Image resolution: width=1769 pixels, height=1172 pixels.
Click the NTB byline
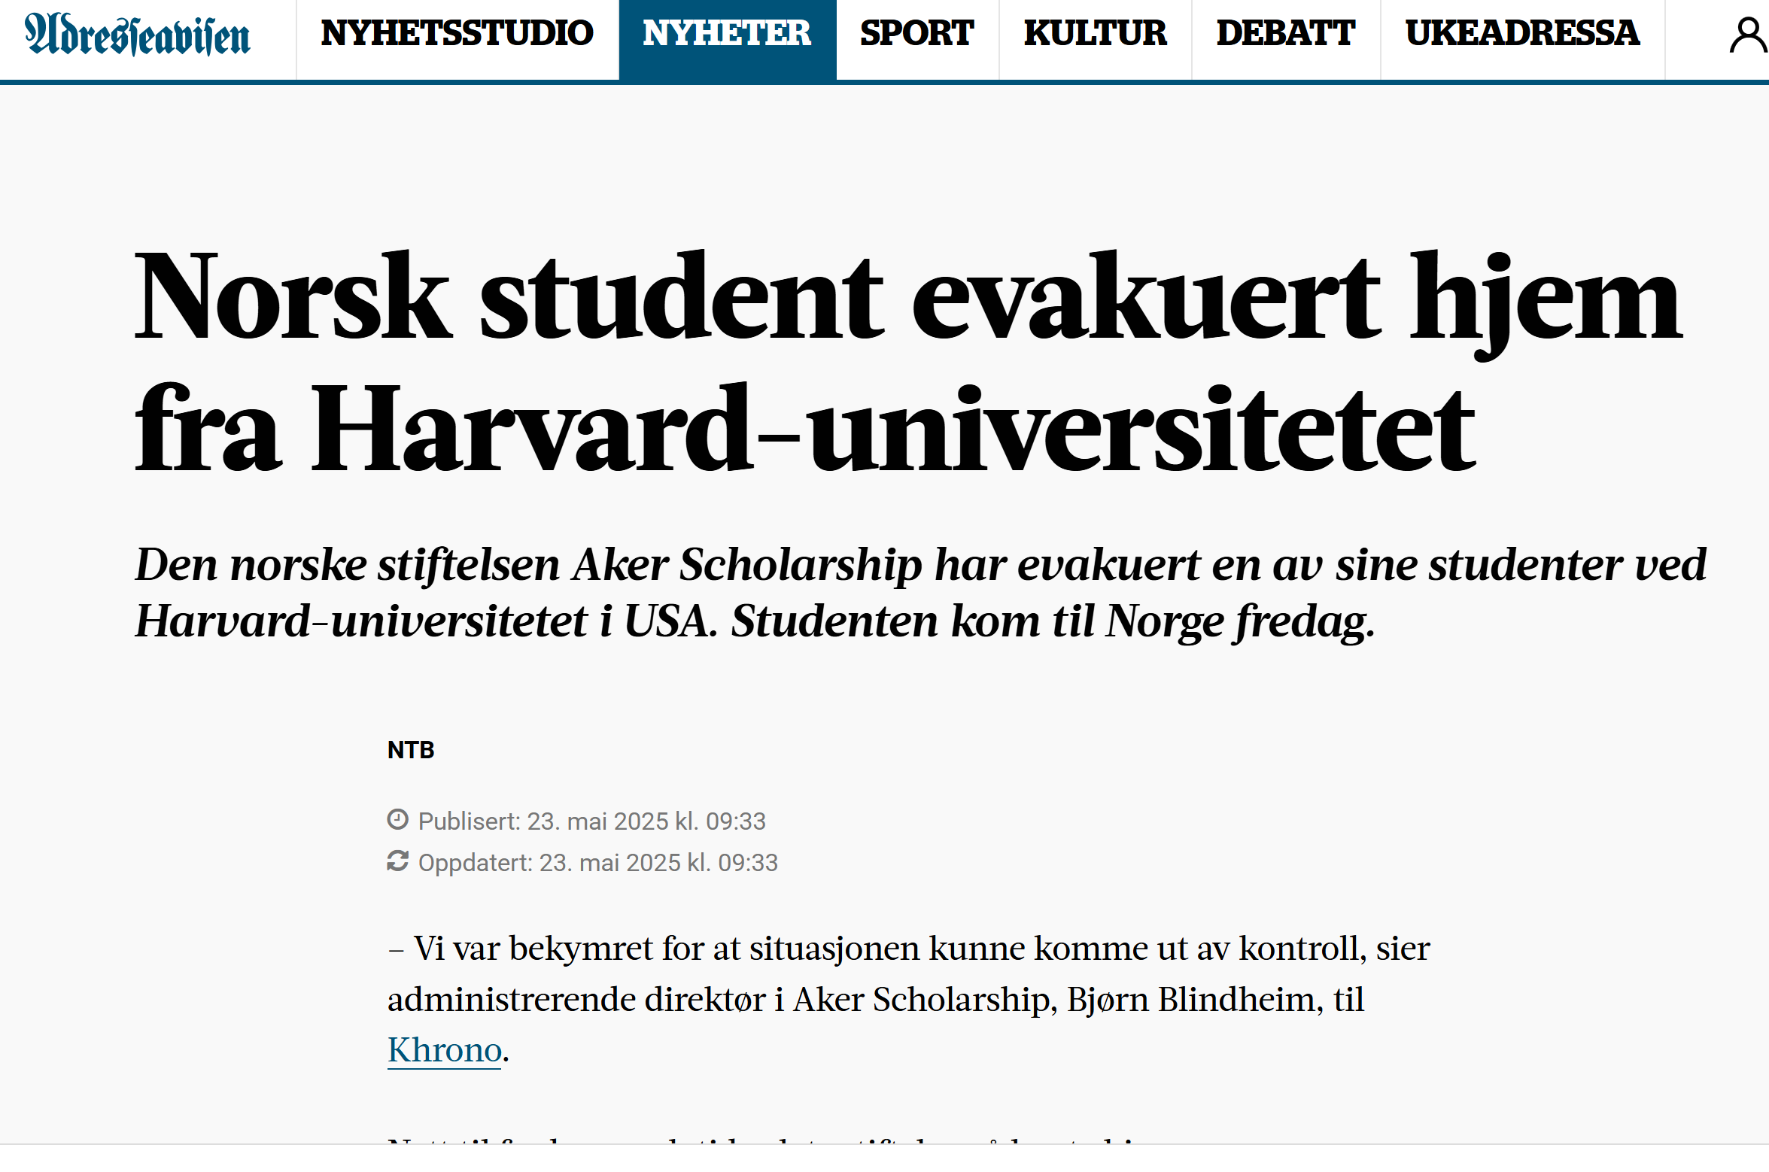[411, 750]
